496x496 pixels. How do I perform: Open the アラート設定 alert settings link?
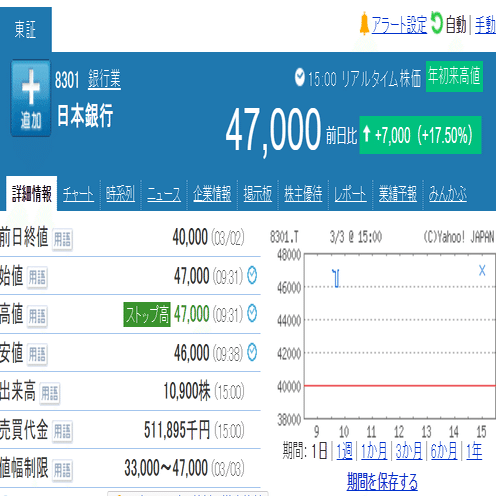[399, 25]
